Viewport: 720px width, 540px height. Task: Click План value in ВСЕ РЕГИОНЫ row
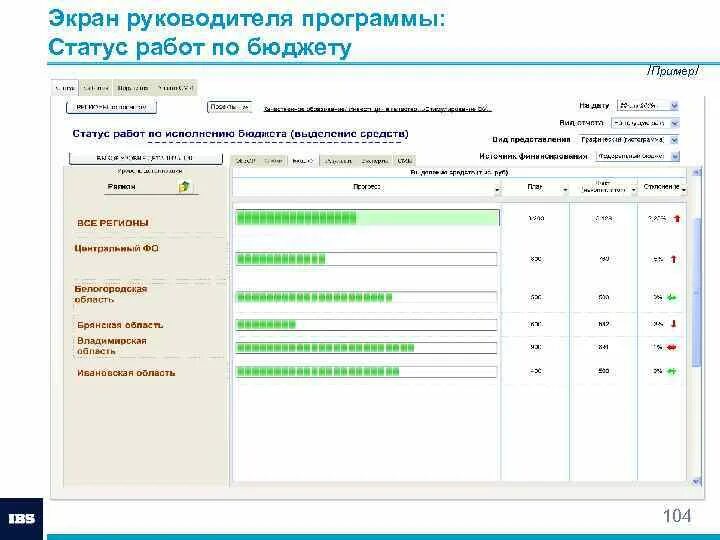pyautogui.click(x=536, y=219)
